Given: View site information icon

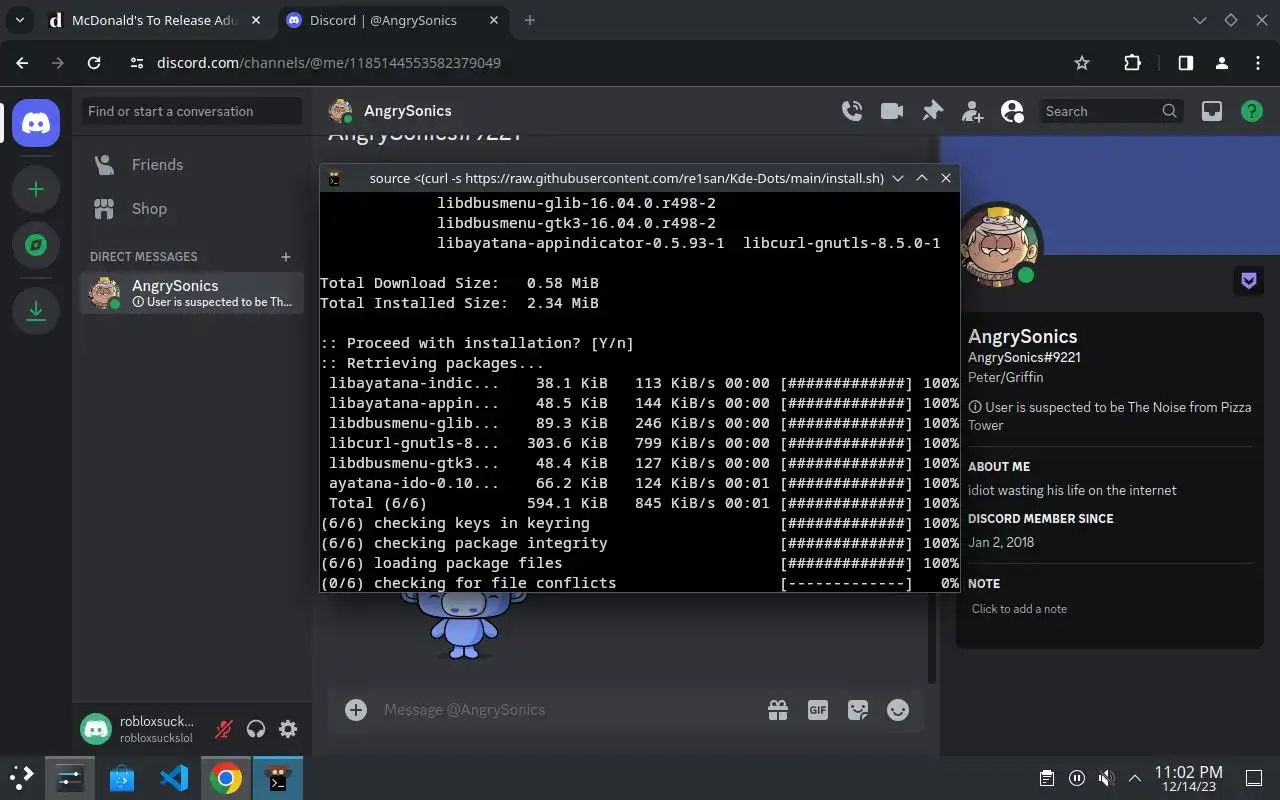Looking at the screenshot, I should [138, 63].
